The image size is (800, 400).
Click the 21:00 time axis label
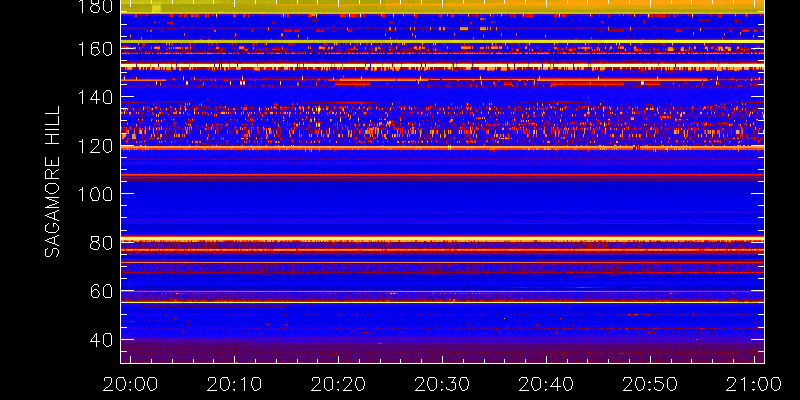pos(754,384)
